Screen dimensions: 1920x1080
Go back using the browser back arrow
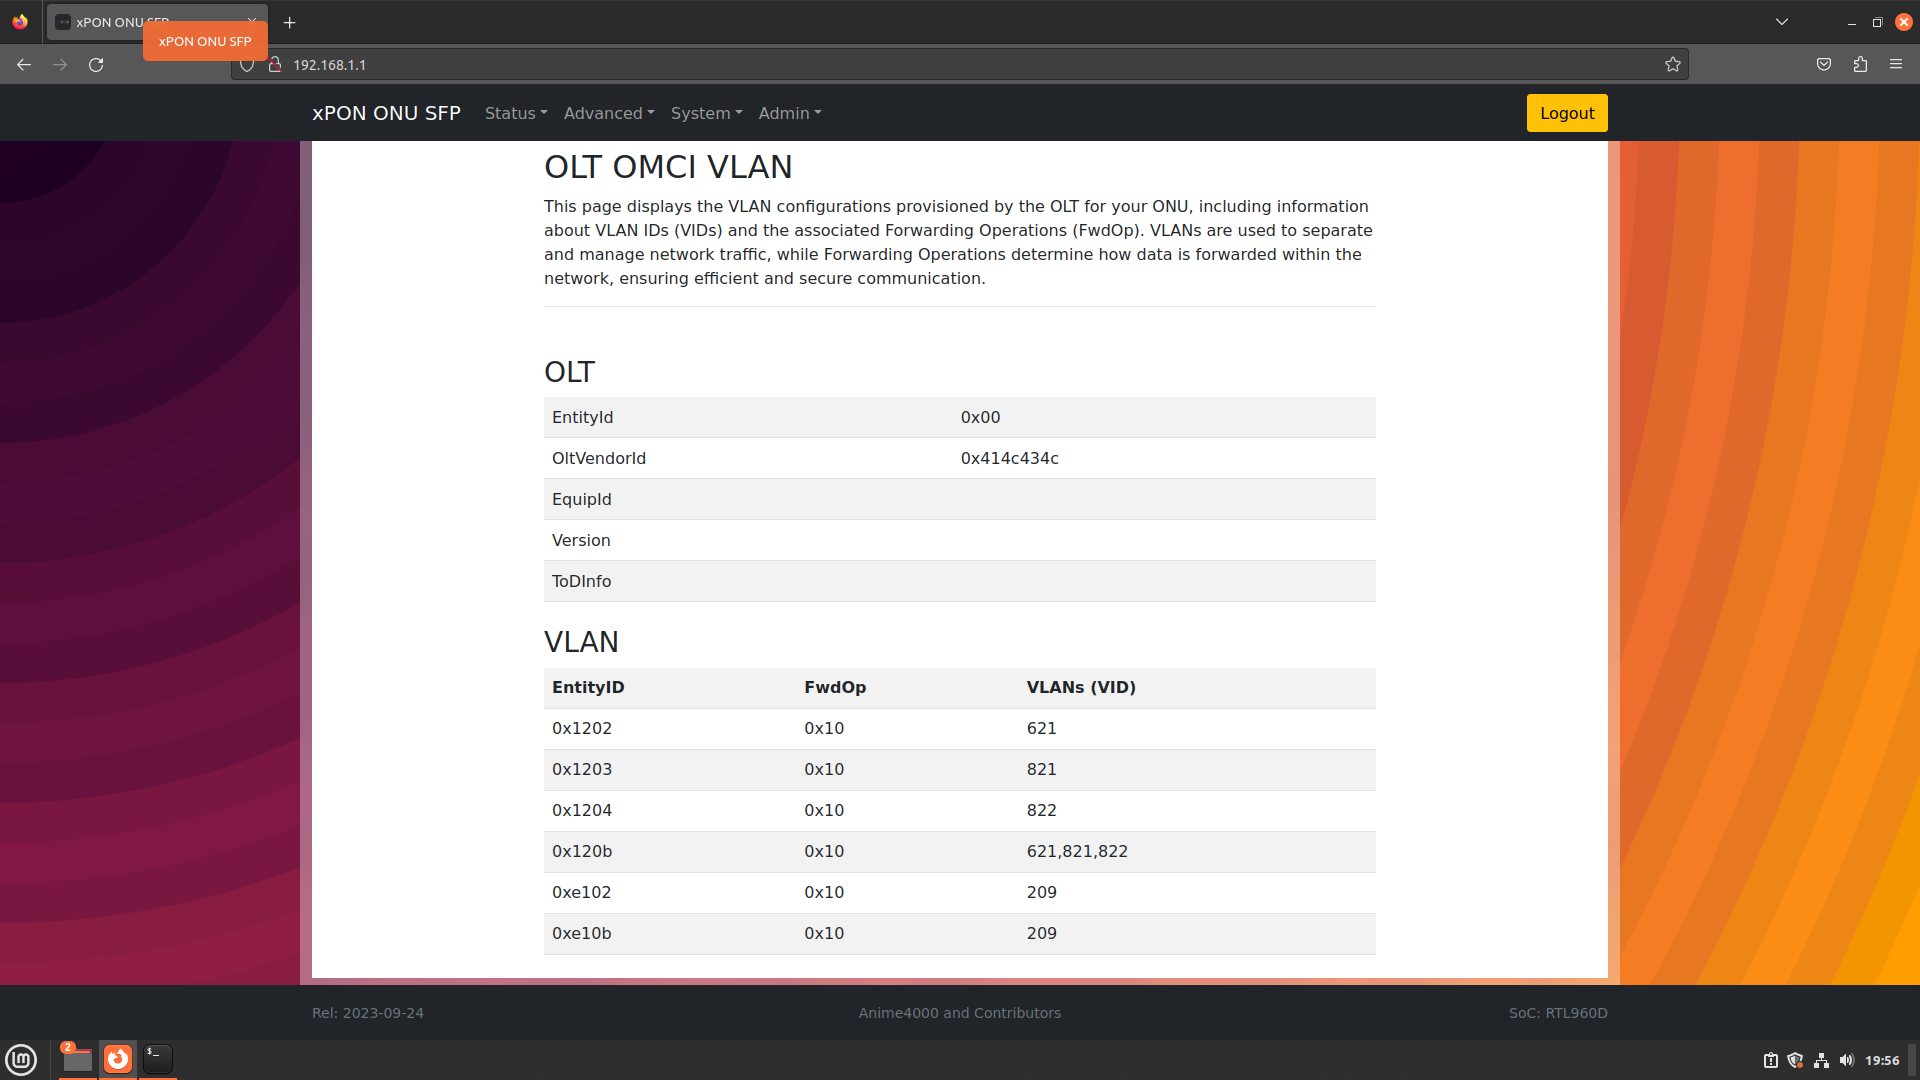[24, 65]
